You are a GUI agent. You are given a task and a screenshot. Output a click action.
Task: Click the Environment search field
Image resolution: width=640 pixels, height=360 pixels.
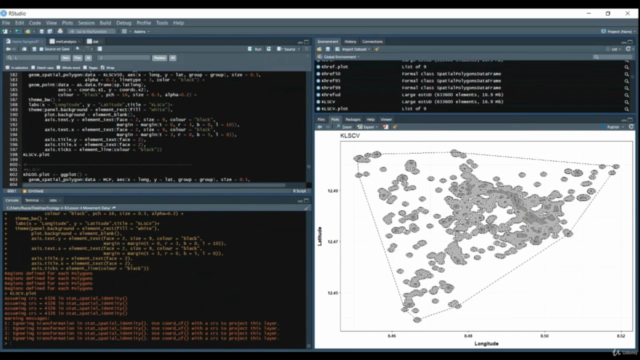pyautogui.click(x=612, y=57)
